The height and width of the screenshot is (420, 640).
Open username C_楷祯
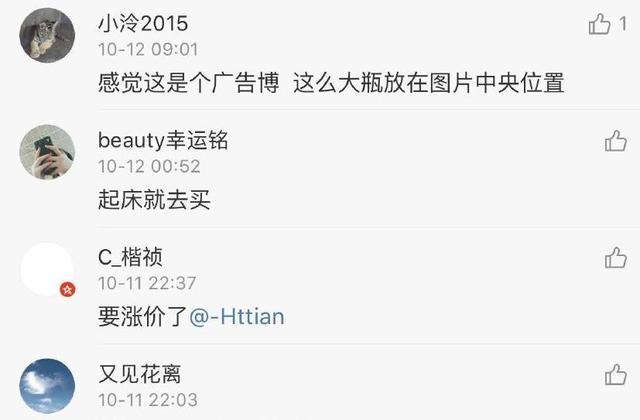[130, 258]
